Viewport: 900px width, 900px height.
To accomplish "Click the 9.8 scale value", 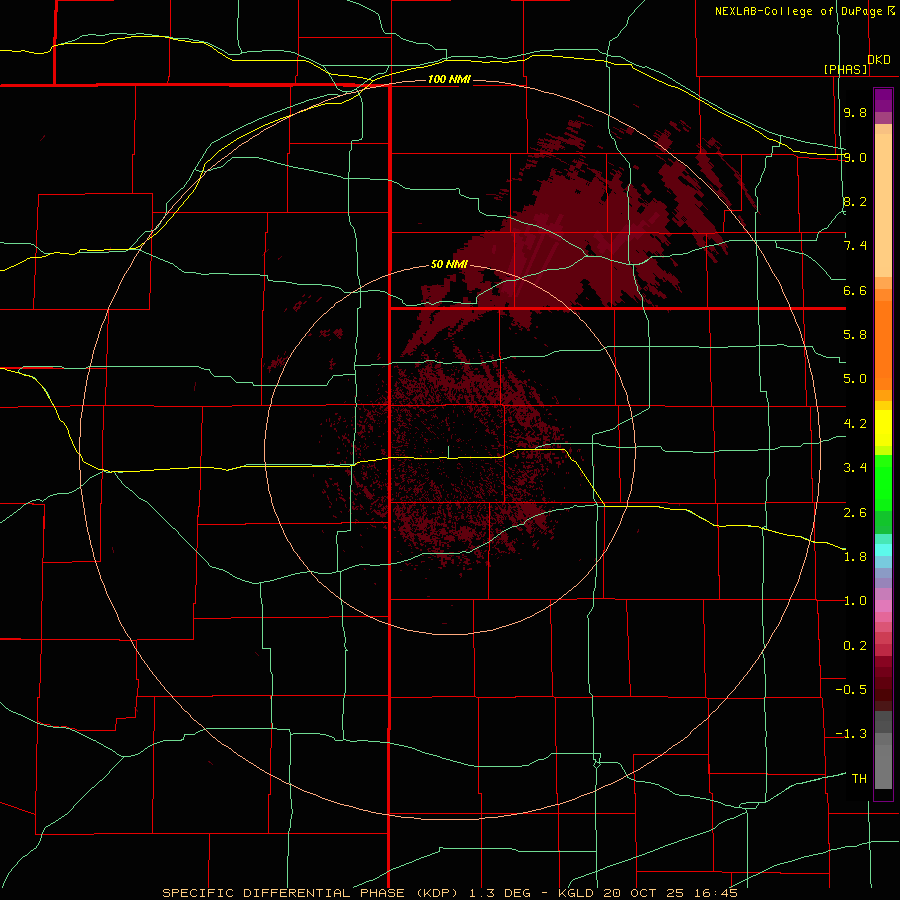I will (854, 112).
